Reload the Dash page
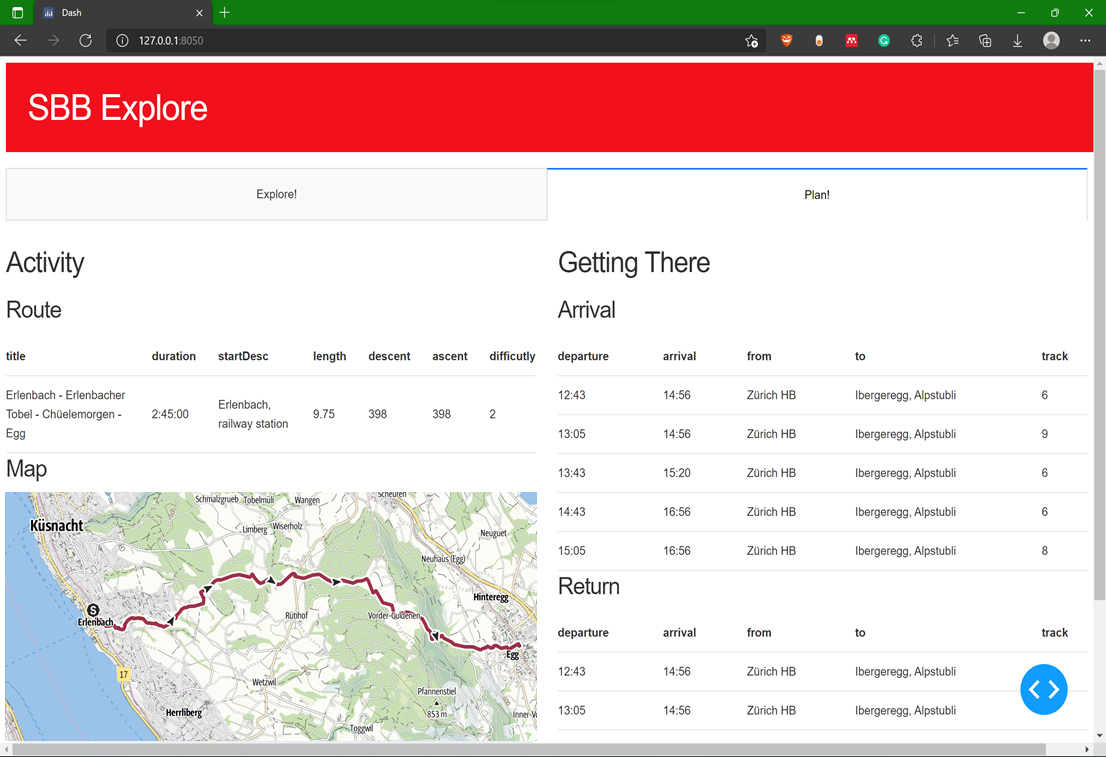The width and height of the screenshot is (1106, 757). point(85,40)
